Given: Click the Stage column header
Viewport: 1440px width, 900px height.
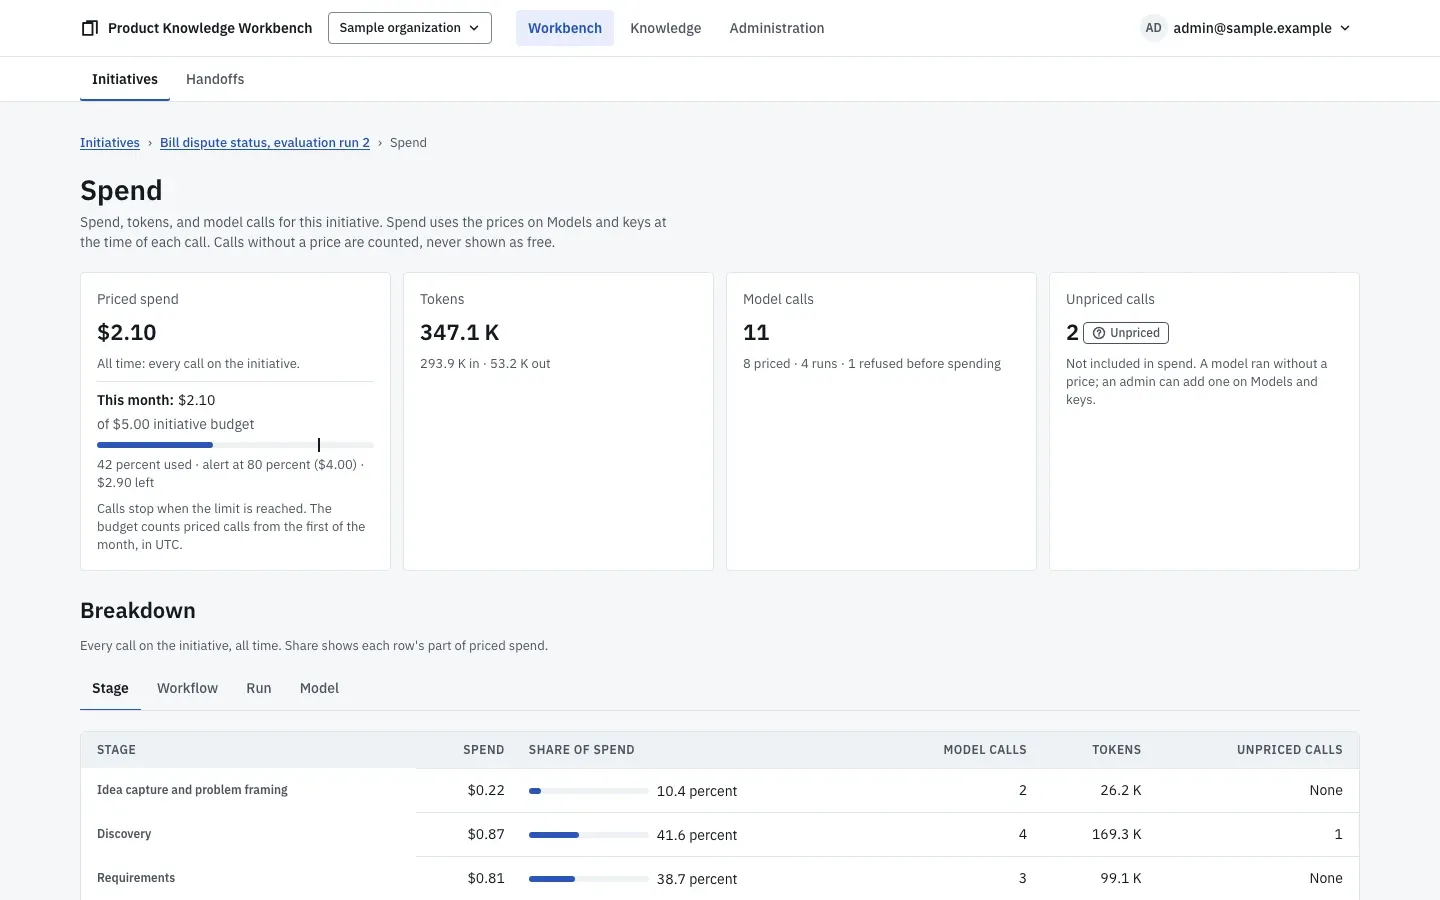Looking at the screenshot, I should point(116,750).
